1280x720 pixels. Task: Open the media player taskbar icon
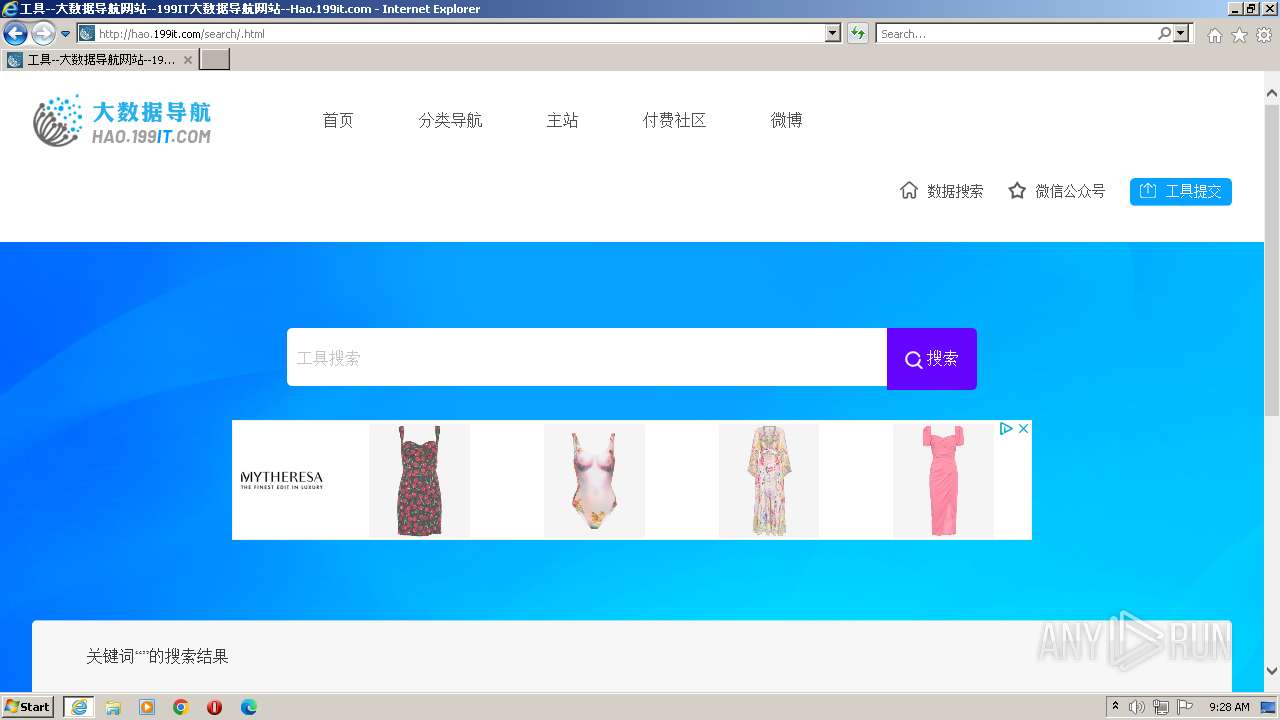pos(147,707)
